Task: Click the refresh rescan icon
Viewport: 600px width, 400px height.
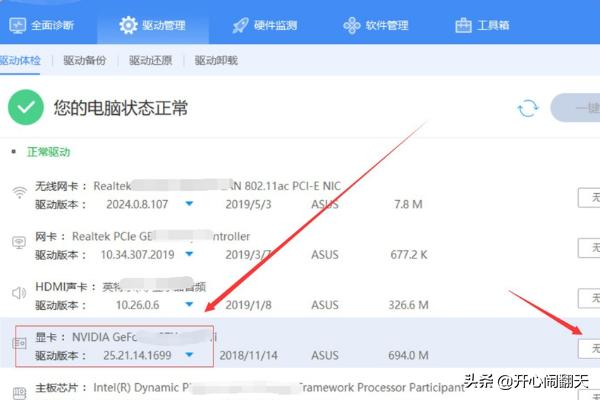Action: pyautogui.click(x=528, y=108)
